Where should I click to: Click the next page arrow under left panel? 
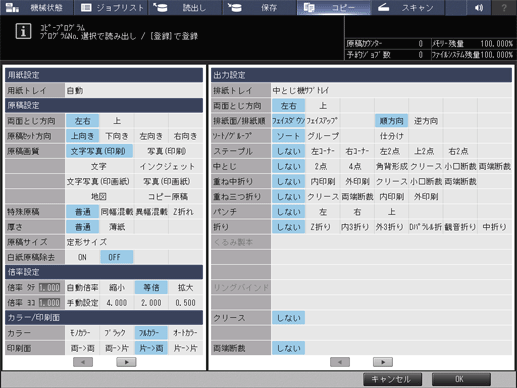click(126, 362)
